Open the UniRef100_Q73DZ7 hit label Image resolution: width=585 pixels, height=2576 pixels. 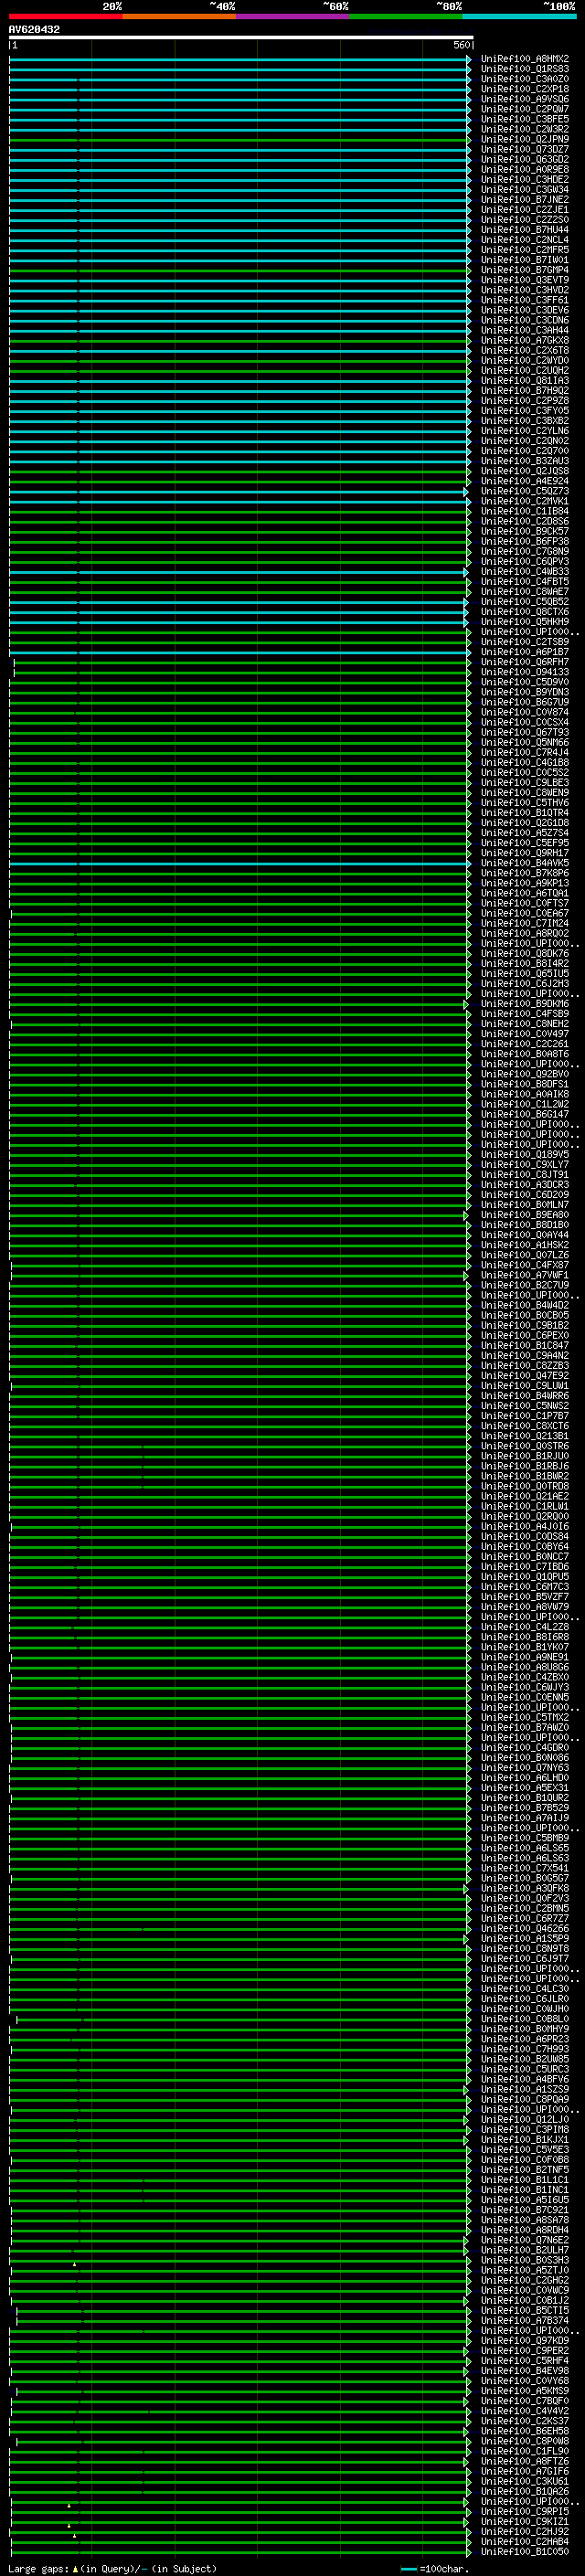524,149
